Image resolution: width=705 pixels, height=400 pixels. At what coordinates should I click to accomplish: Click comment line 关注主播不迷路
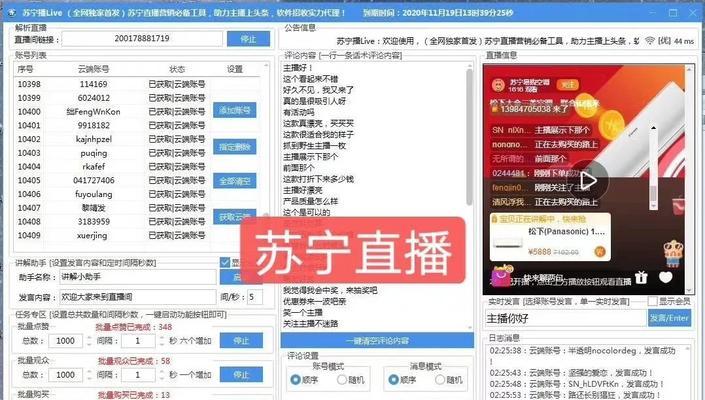click(x=310, y=324)
